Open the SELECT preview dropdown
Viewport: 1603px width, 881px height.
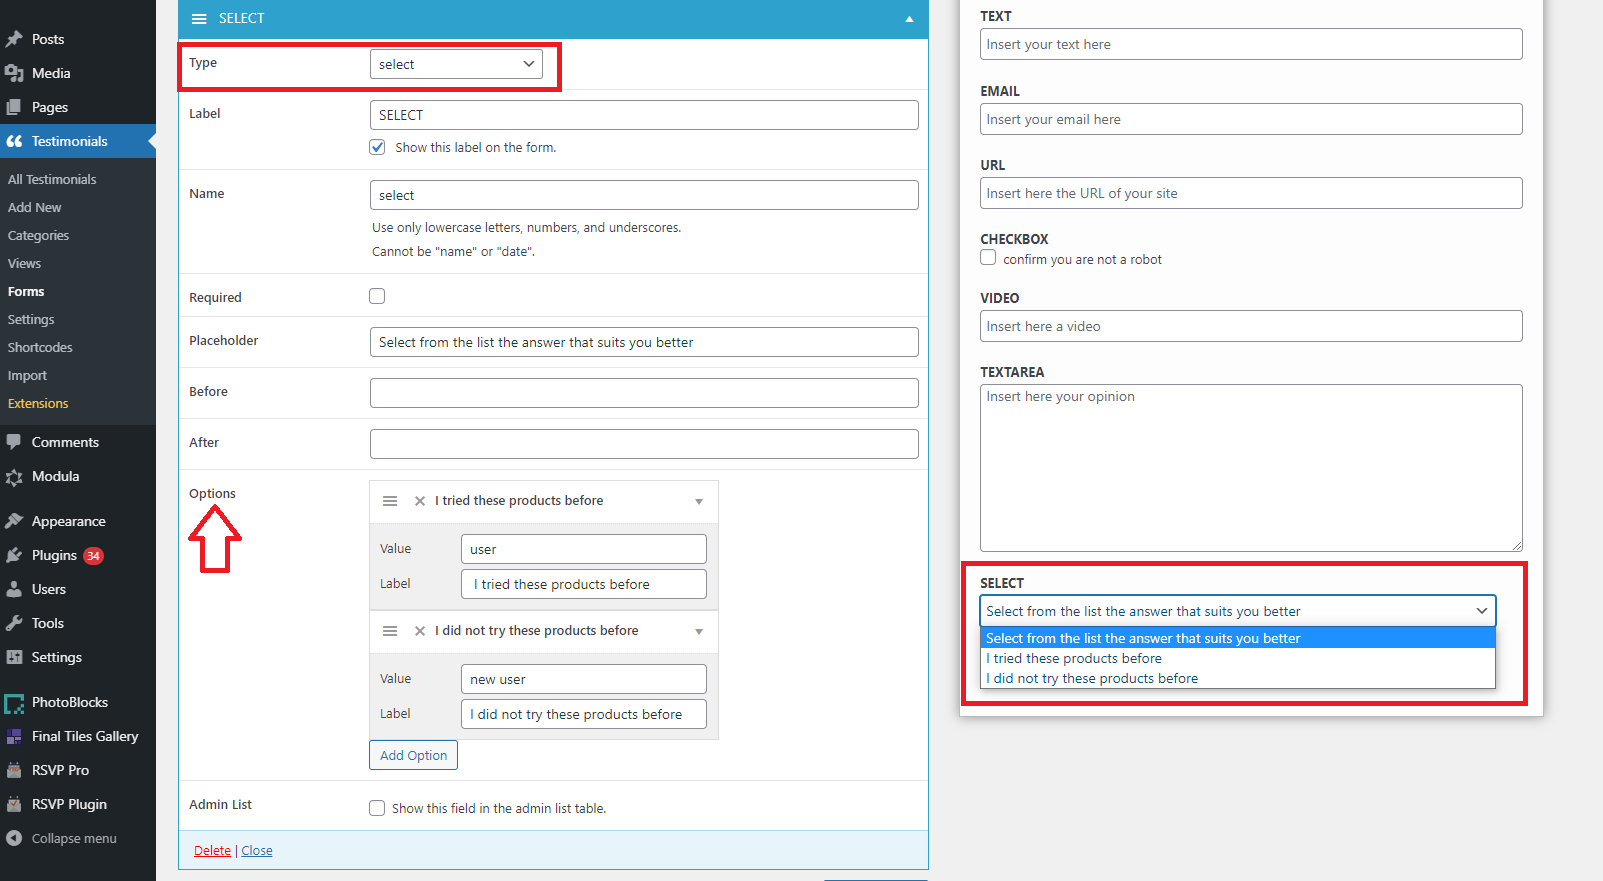tap(1238, 611)
